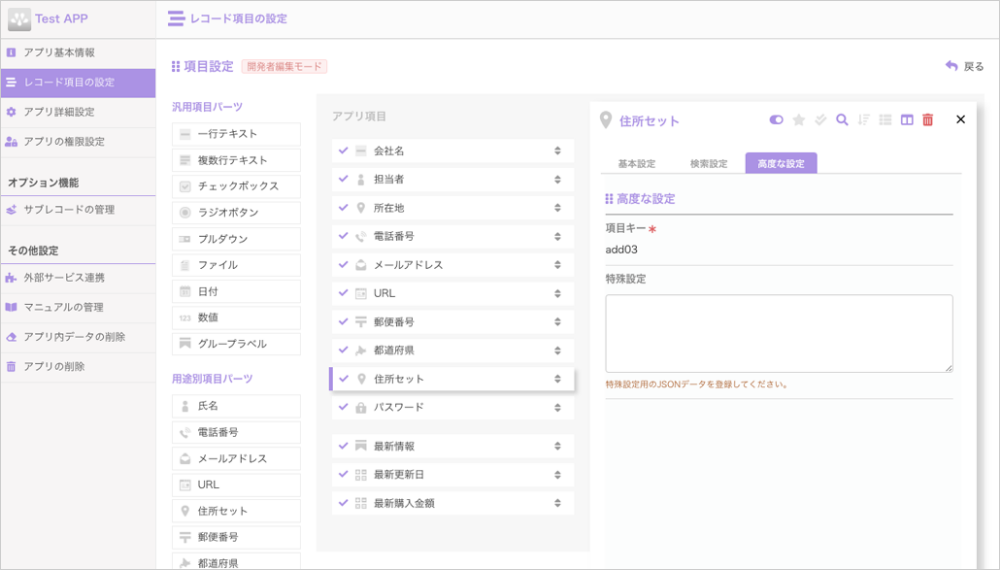Click the envelope icon on メールアドレス app item
This screenshot has height=570, width=1000.
click(x=361, y=265)
